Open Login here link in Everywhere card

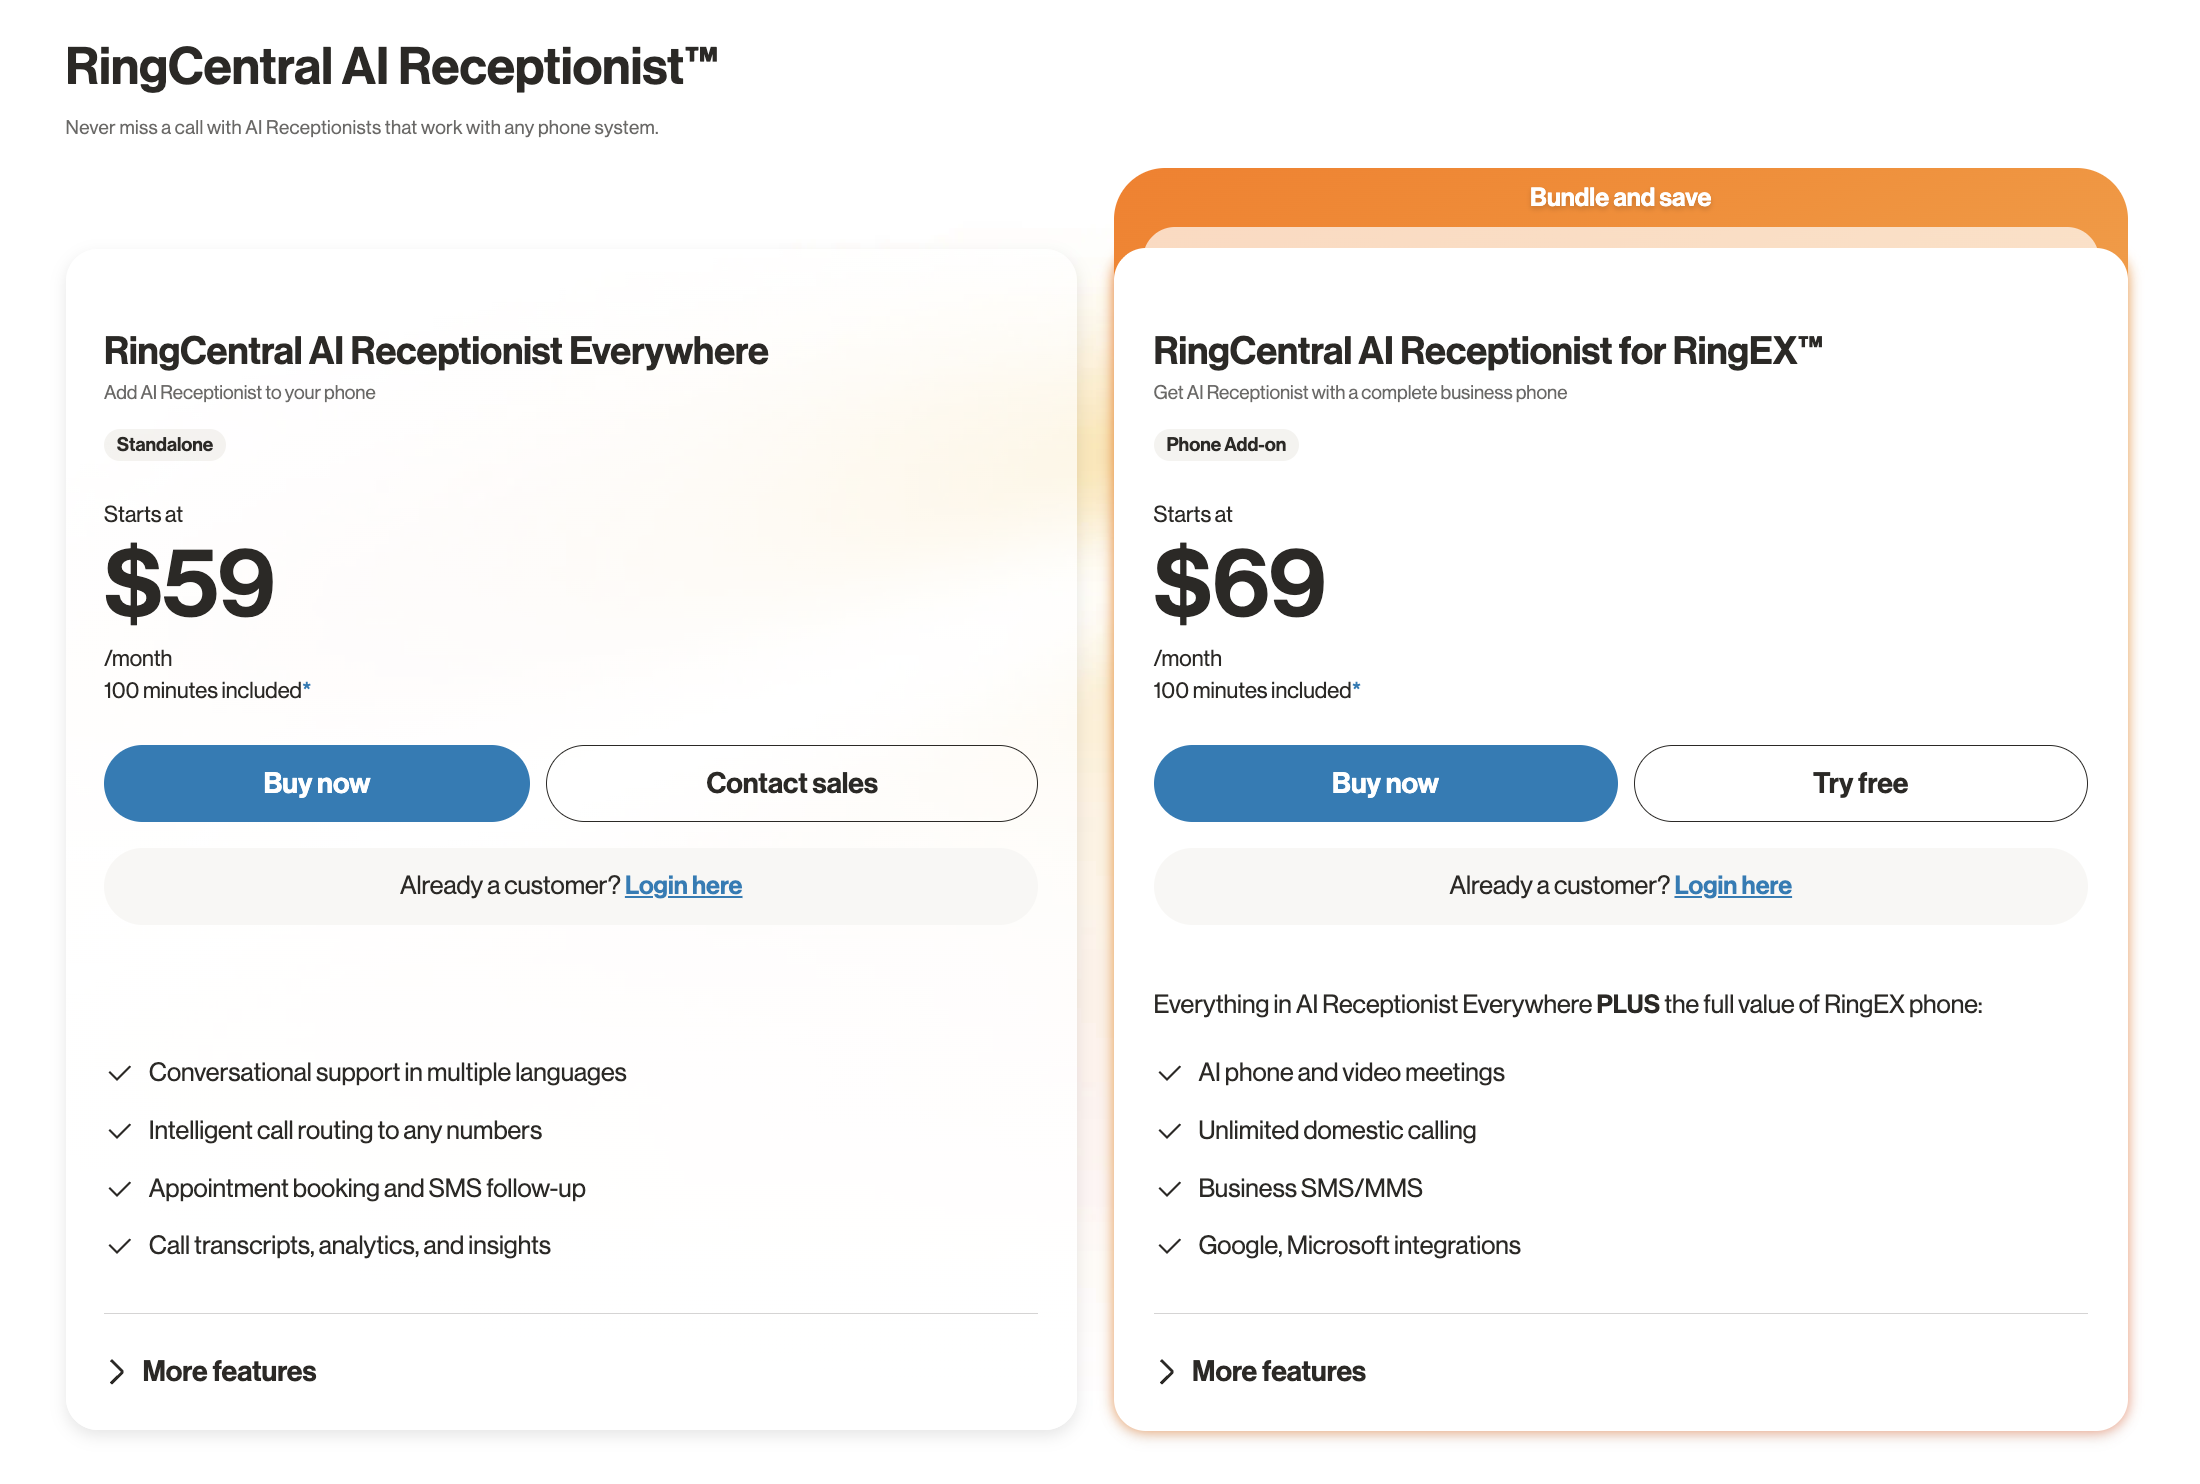(x=683, y=886)
